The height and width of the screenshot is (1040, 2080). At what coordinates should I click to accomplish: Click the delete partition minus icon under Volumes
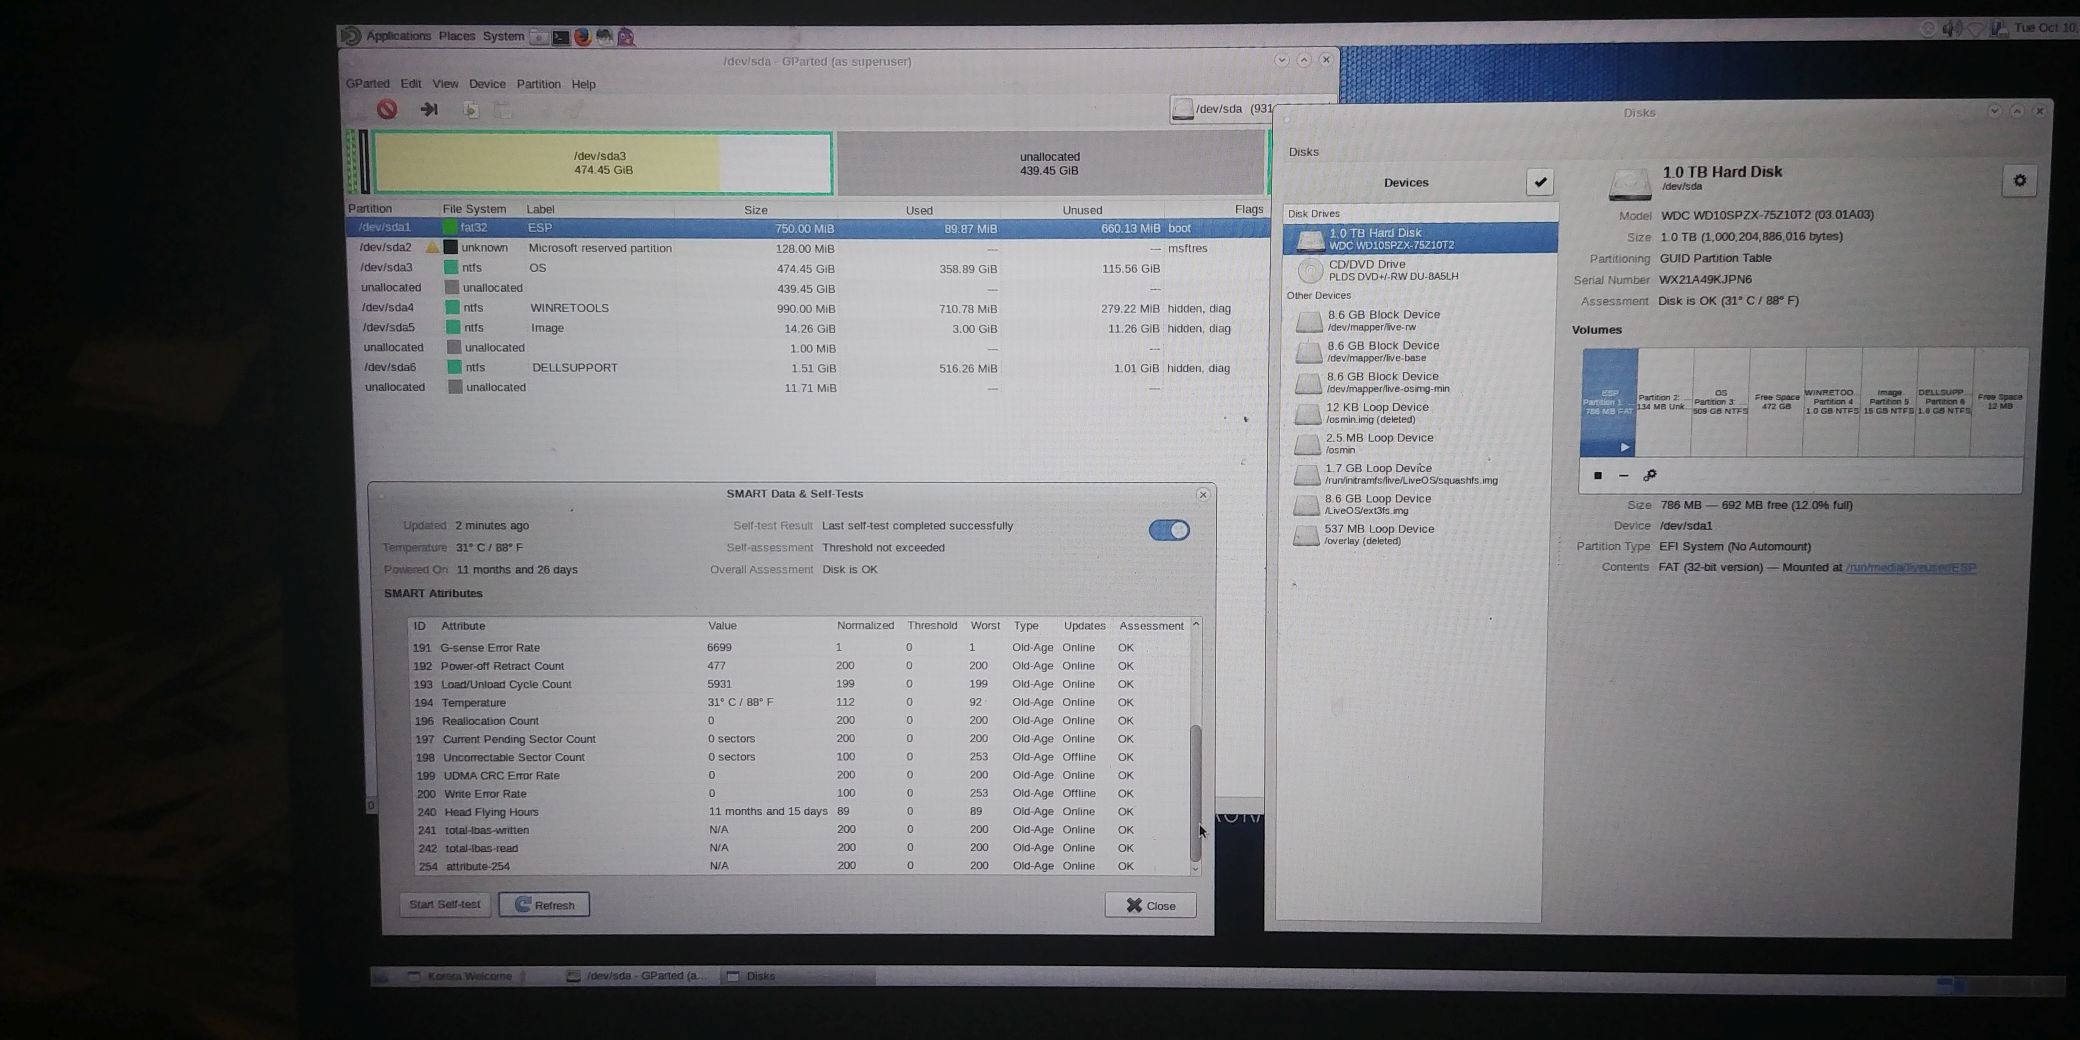click(1623, 476)
